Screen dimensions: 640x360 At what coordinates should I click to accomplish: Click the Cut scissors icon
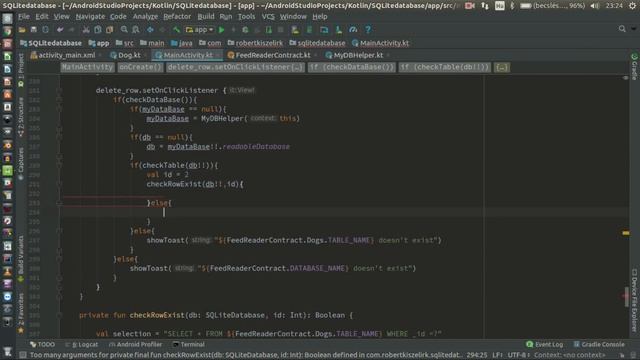click(86, 30)
